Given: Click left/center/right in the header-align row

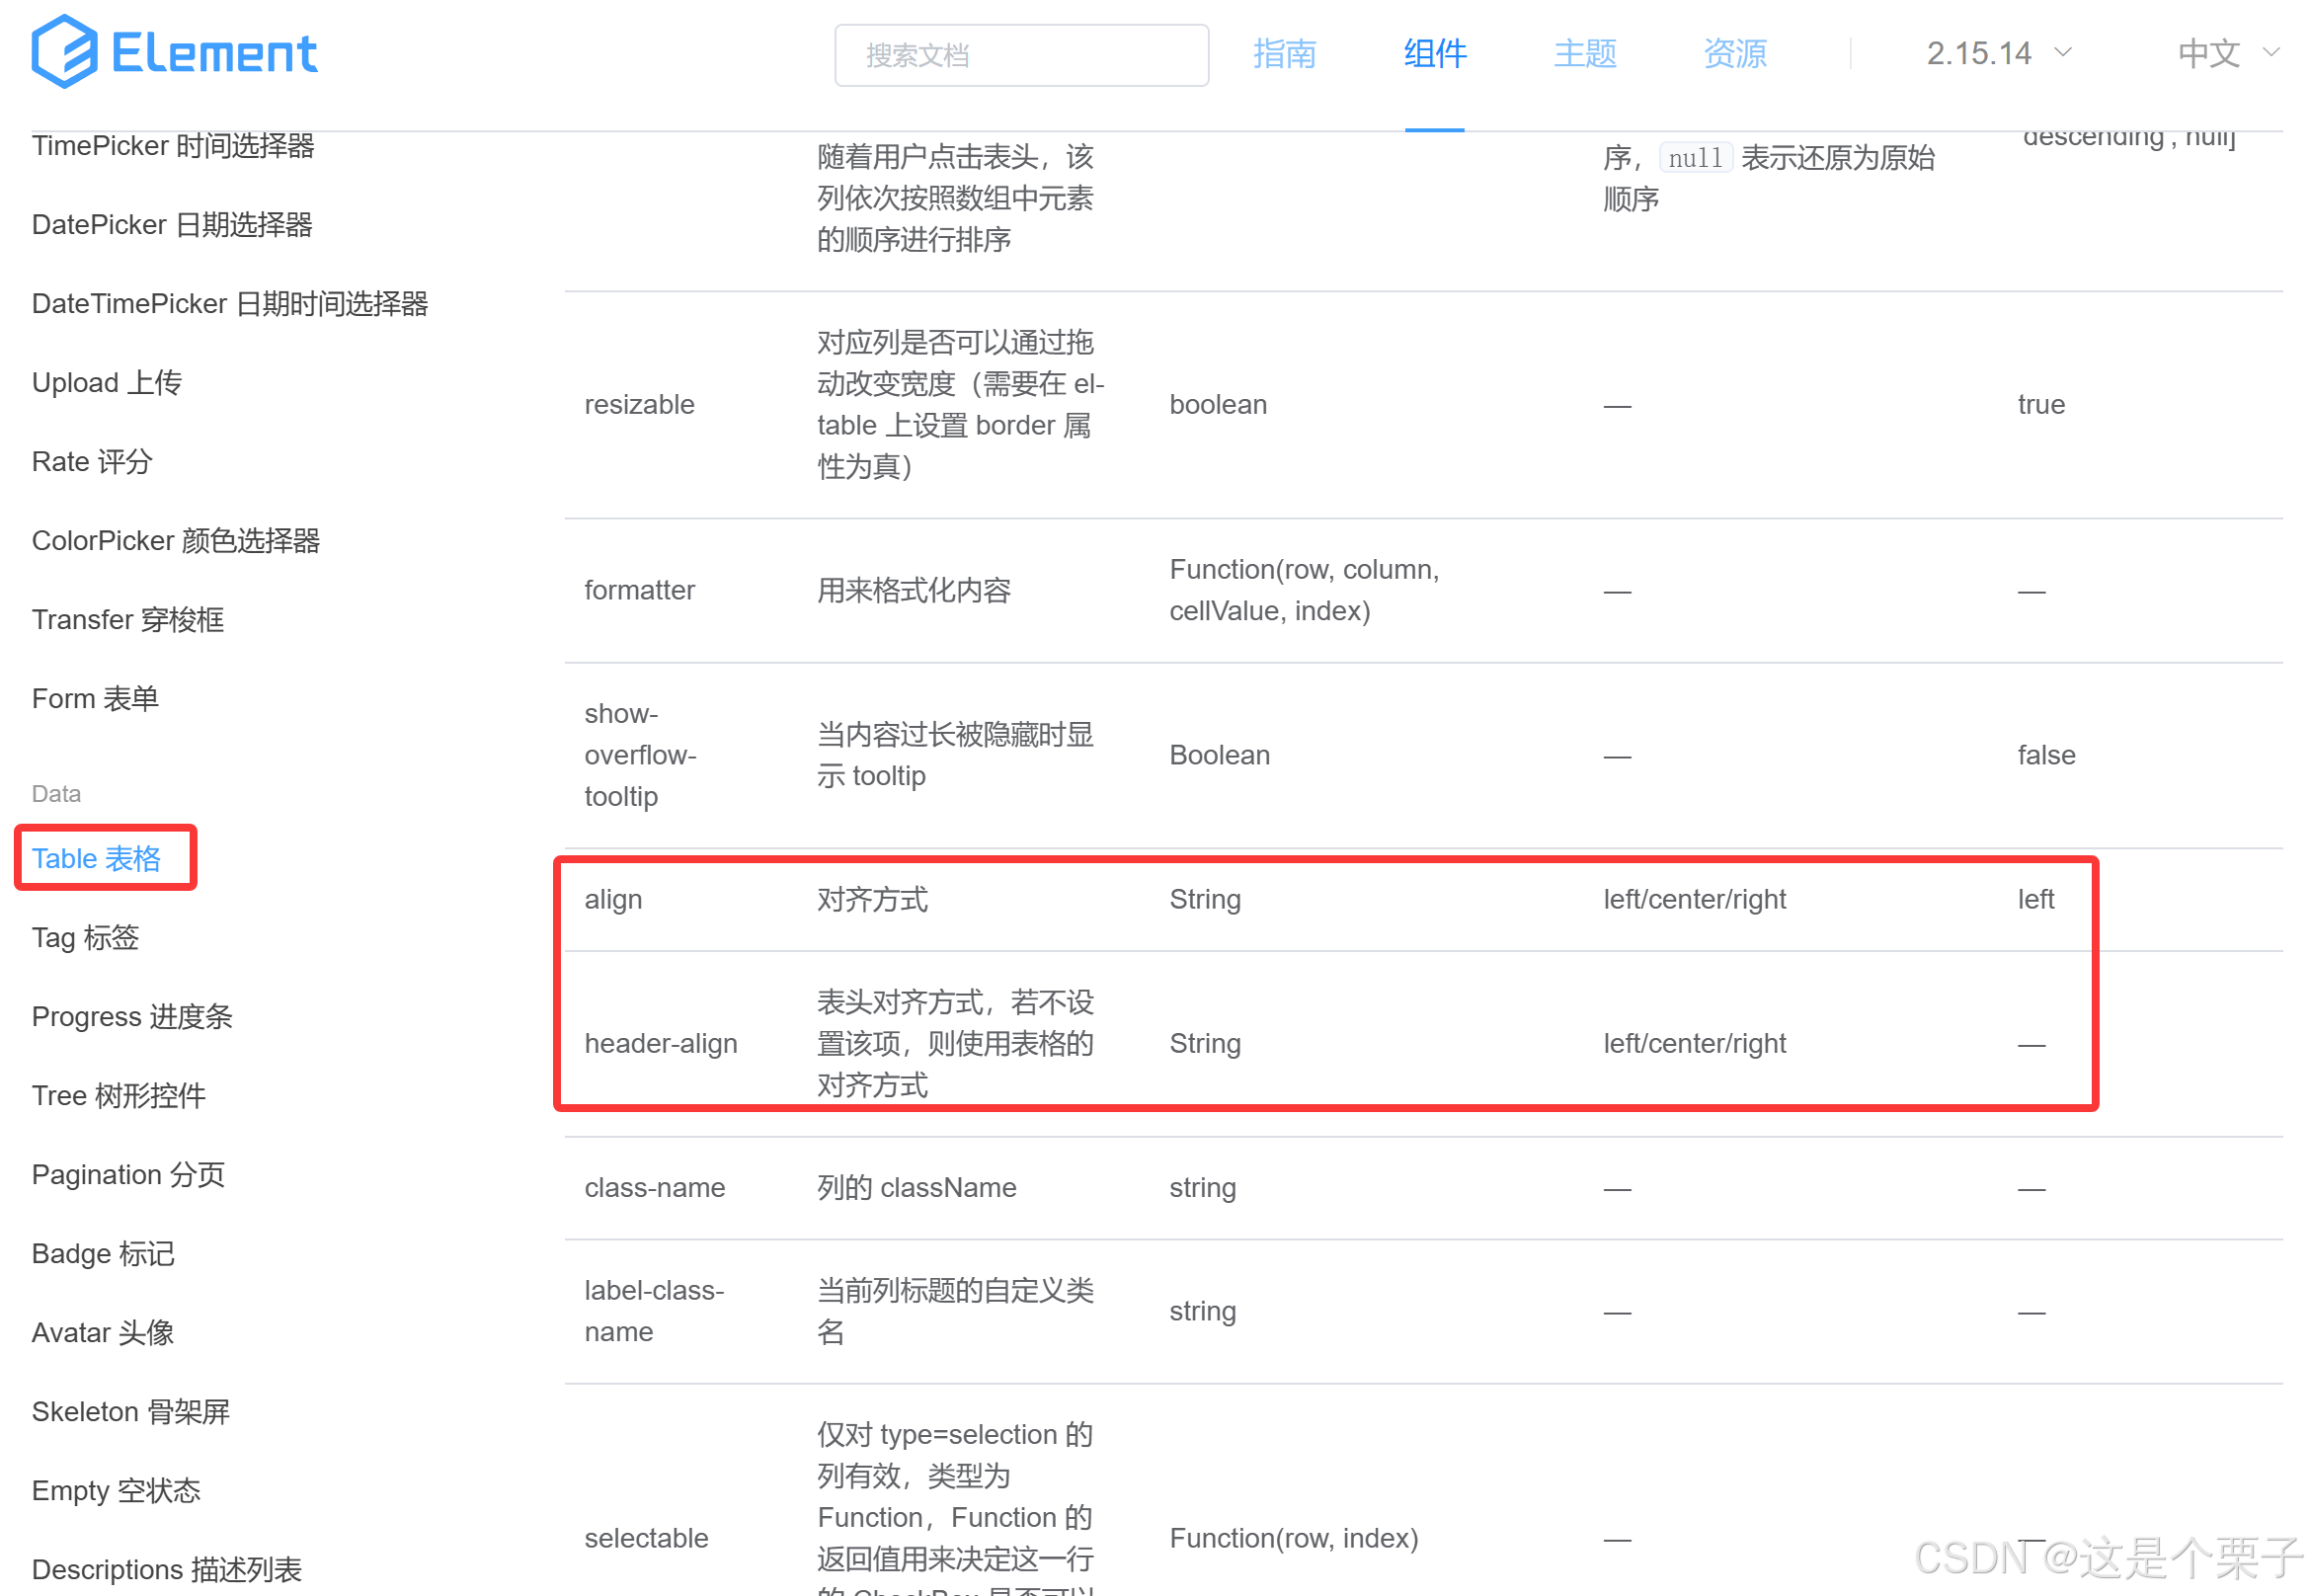Looking at the screenshot, I should coord(1695,1044).
